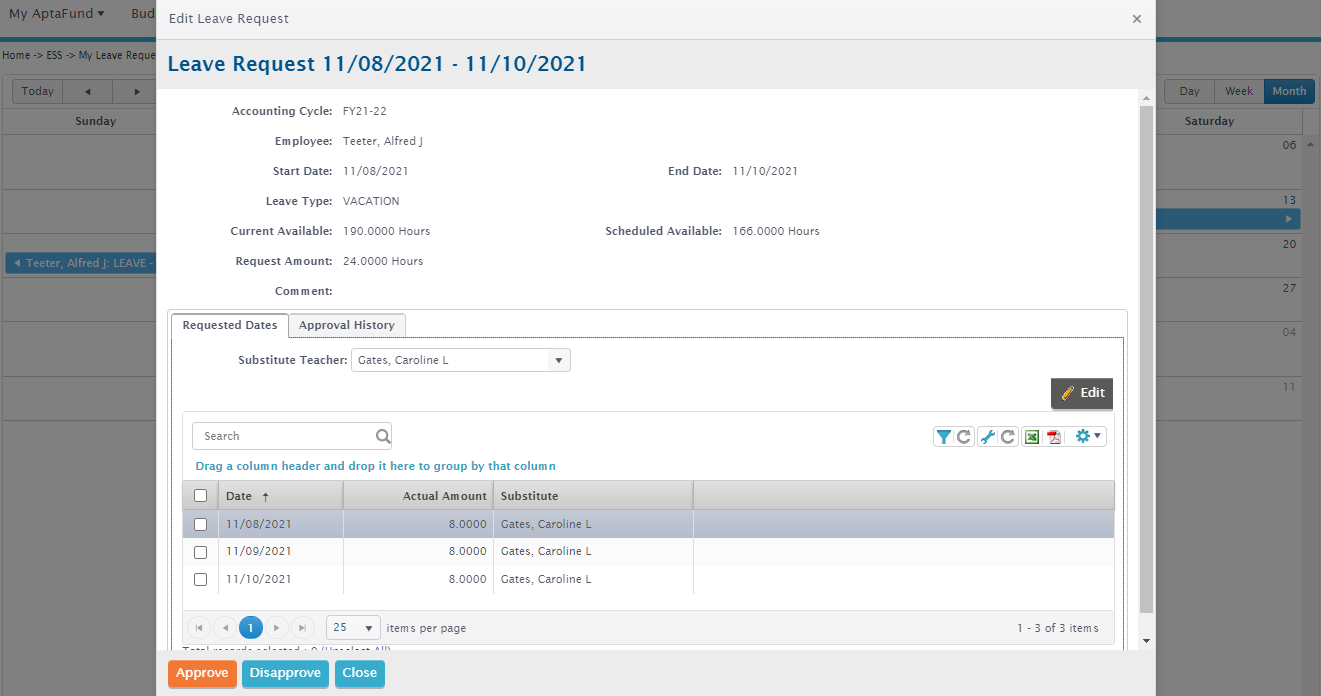Open the Substitute Teacher dropdown
Viewport: 1321px width, 696px height.
click(559, 360)
